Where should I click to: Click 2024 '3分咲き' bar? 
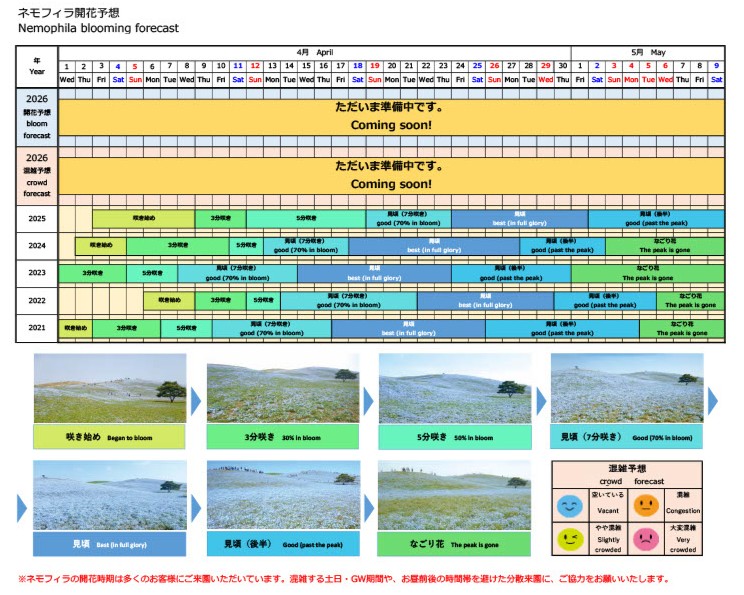tap(178, 246)
